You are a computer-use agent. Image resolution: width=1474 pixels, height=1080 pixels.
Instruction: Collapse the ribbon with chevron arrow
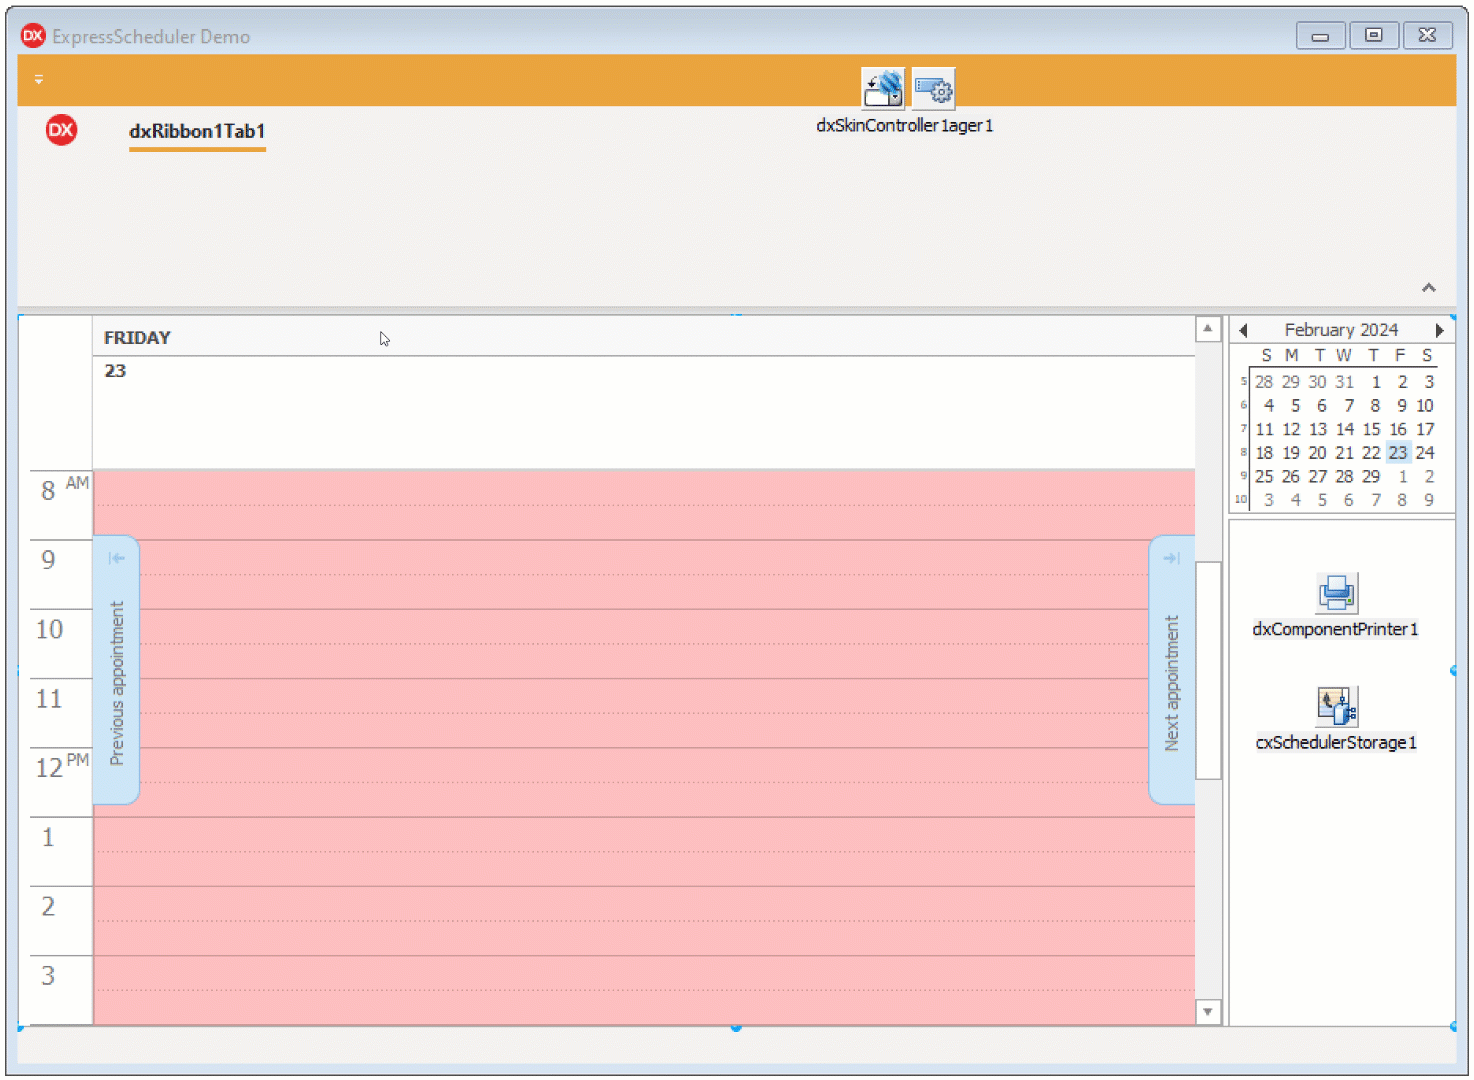pyautogui.click(x=1428, y=288)
